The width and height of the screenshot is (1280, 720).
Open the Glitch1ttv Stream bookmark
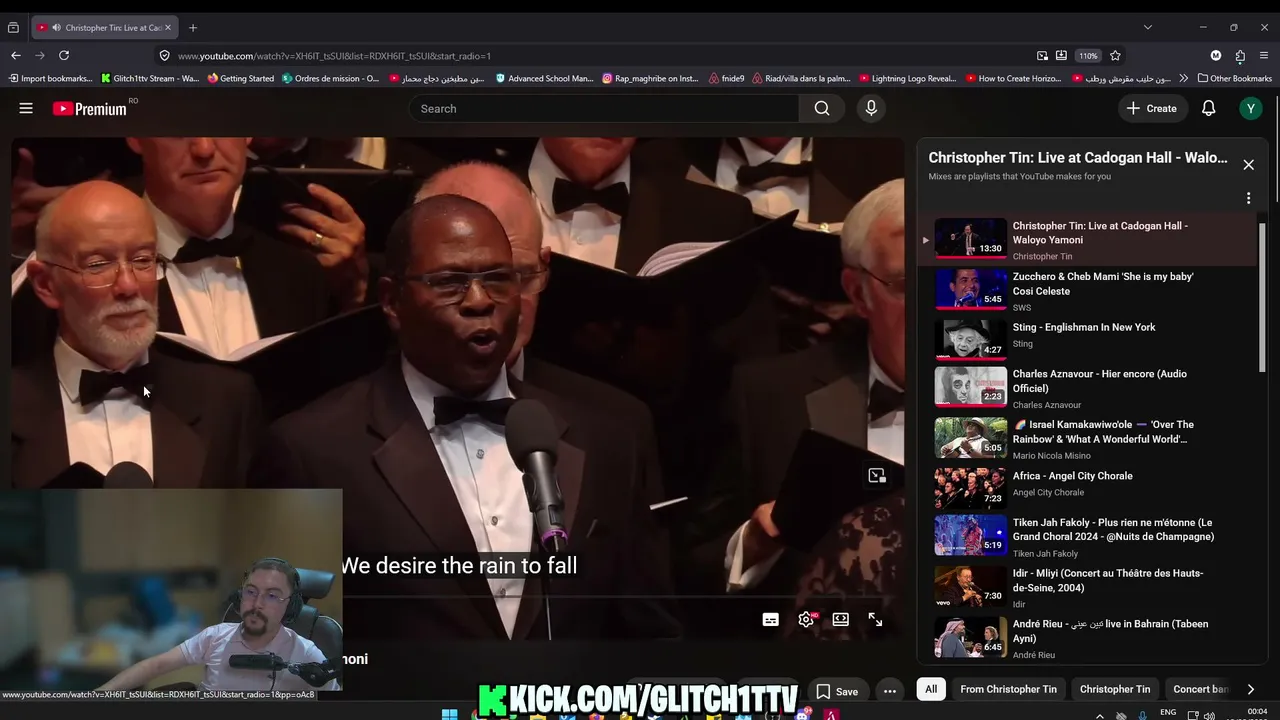tap(150, 78)
